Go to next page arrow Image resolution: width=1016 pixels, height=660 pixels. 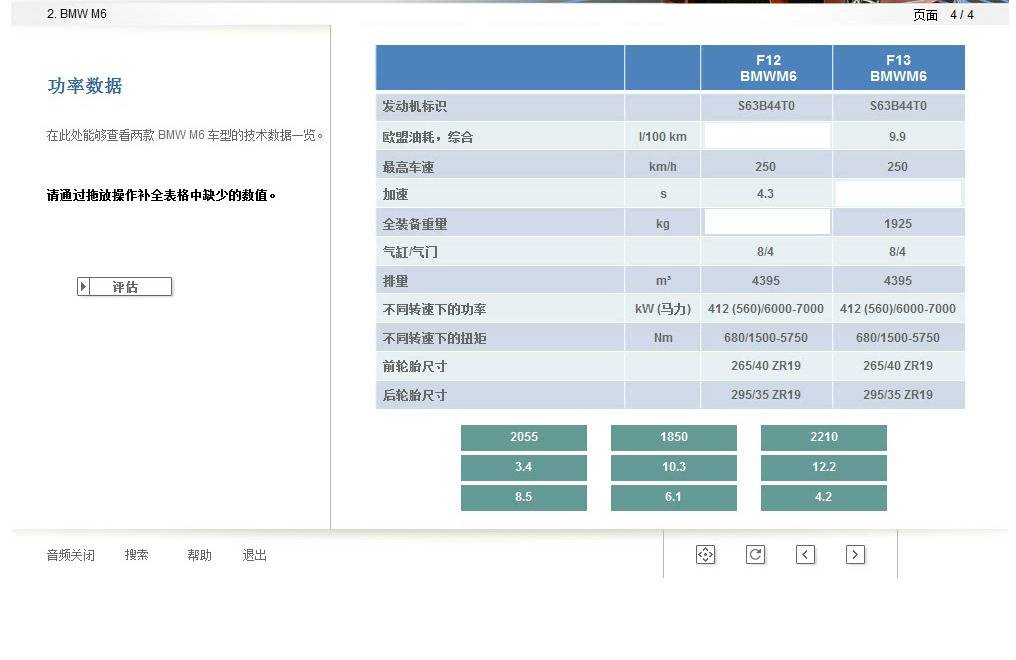pyautogui.click(x=855, y=554)
